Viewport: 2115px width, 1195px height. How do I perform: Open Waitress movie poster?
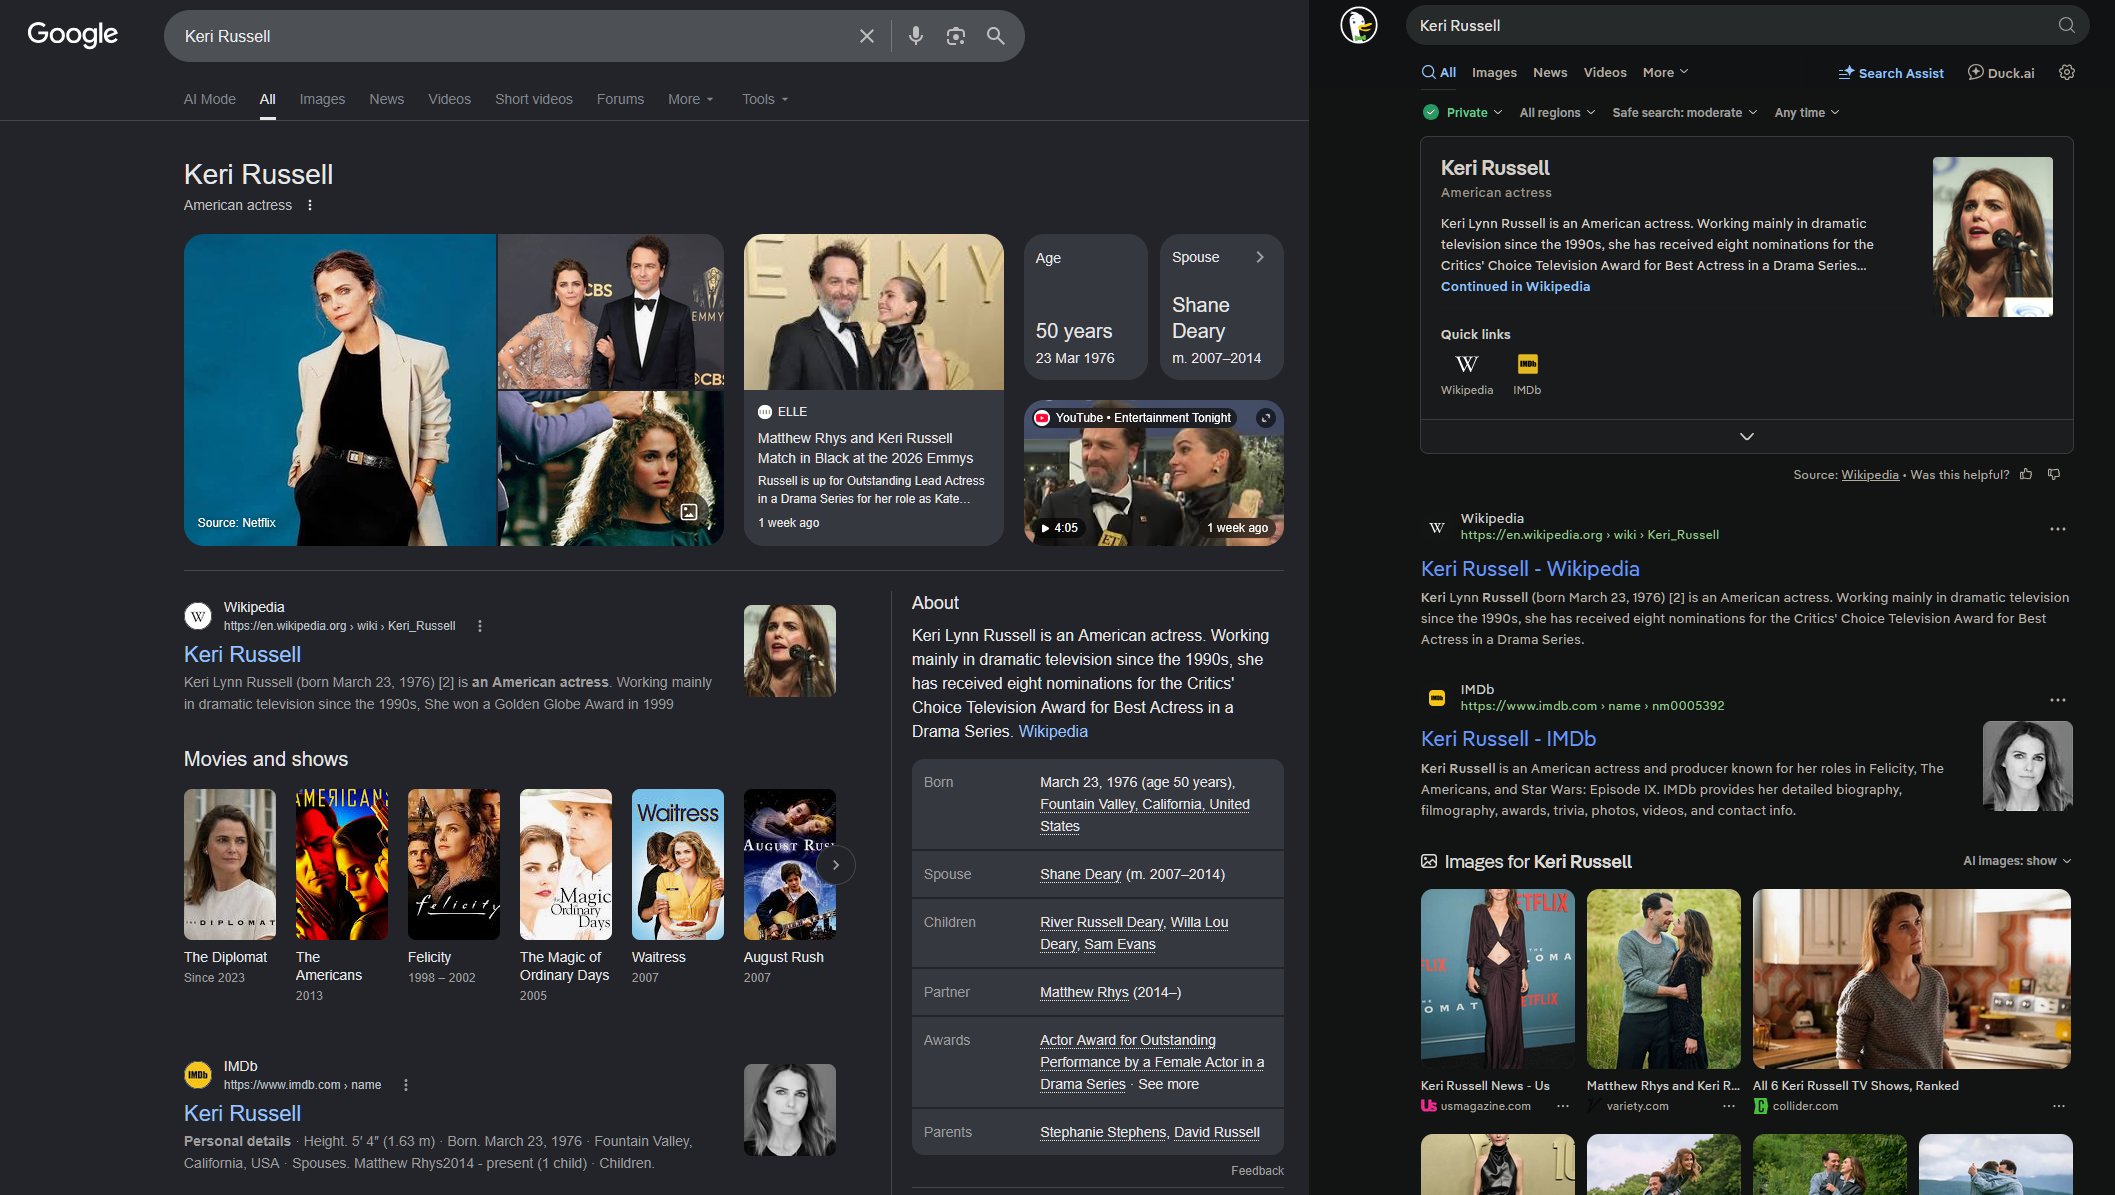[x=678, y=864]
